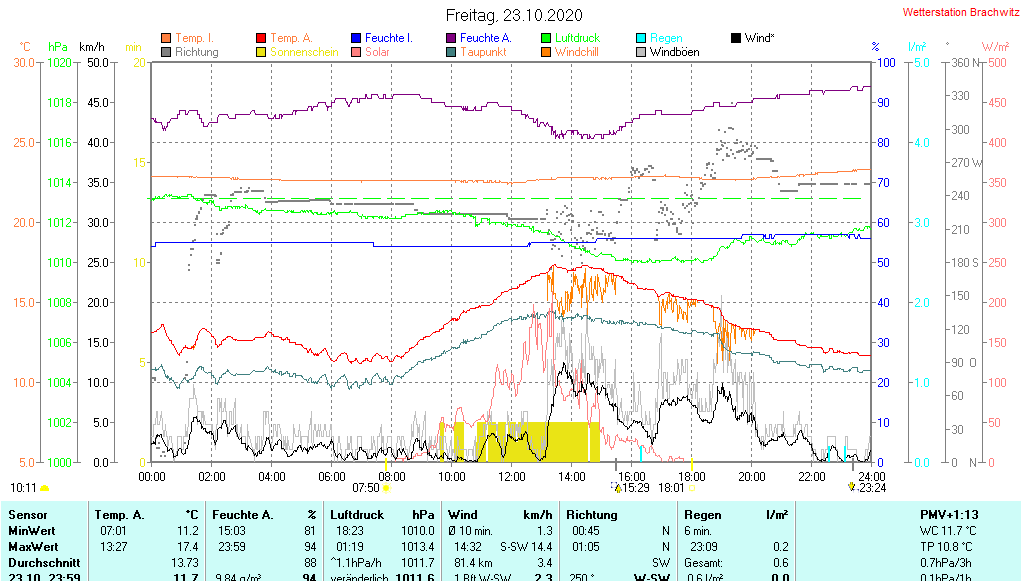Pick the green Luftdruck legend swatch
Viewport: 1021px width, 581px height.
[546, 38]
